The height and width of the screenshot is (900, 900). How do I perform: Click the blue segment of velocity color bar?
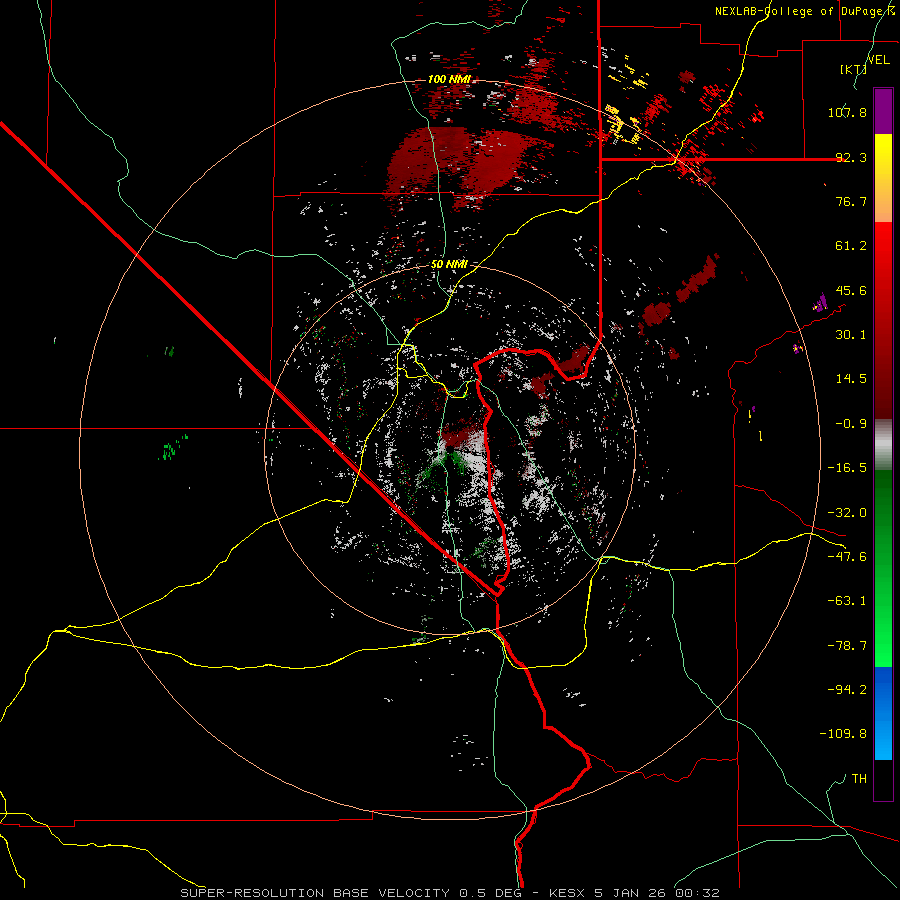pos(883,713)
